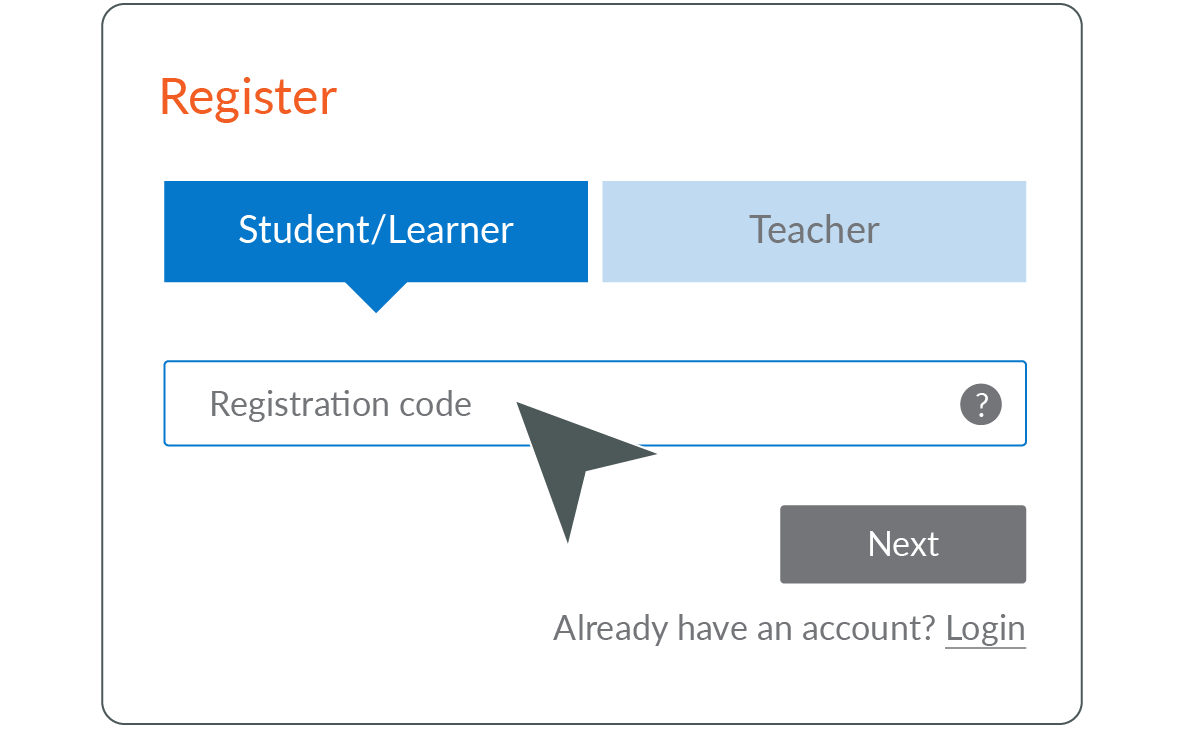Choose Student/Learner registration type

point(376,231)
